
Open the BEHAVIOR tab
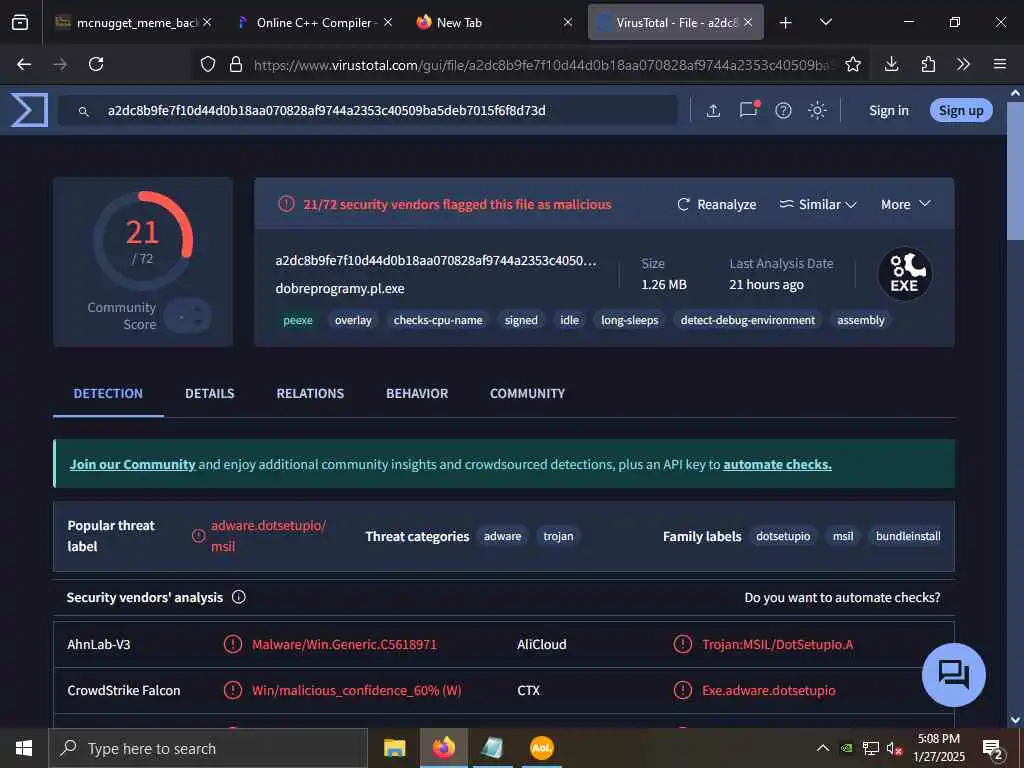pos(417,394)
